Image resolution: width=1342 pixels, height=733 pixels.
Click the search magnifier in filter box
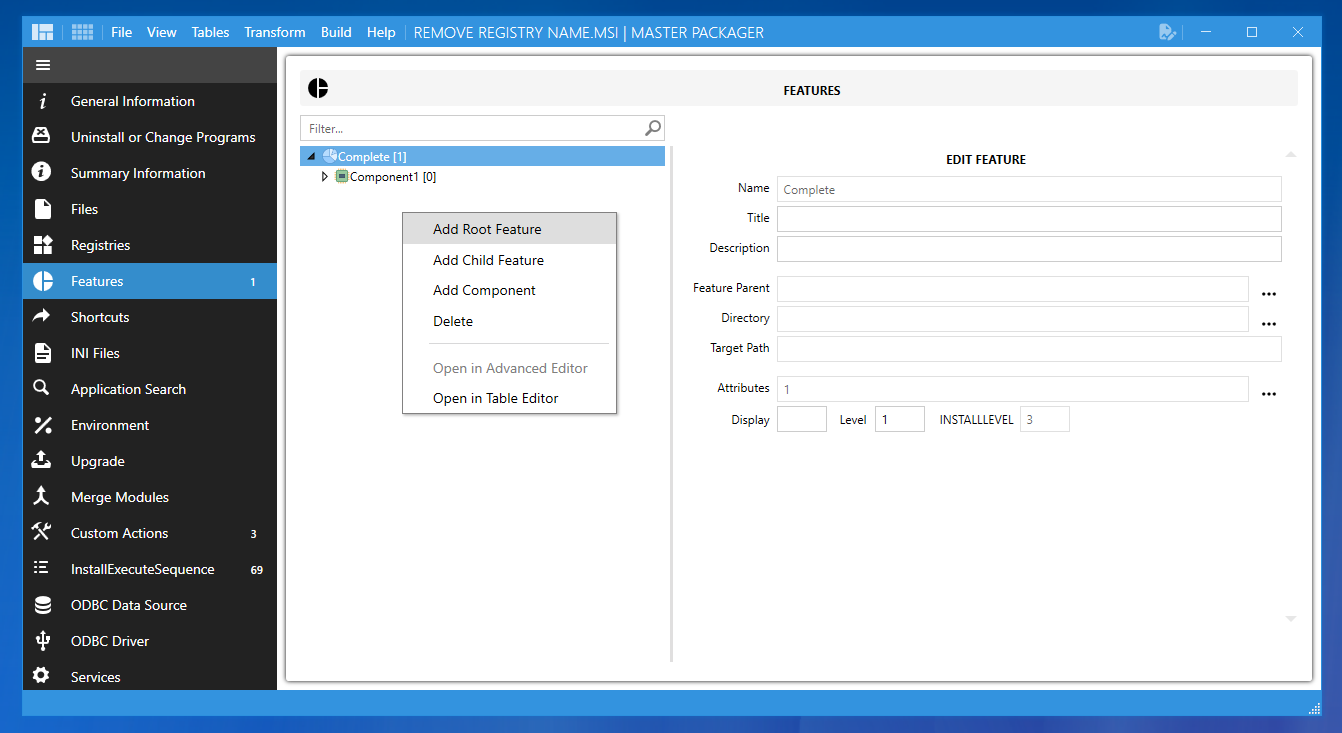click(653, 128)
